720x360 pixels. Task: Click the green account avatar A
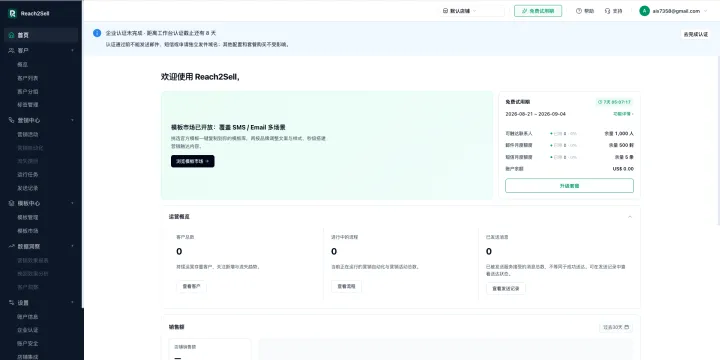tap(644, 11)
